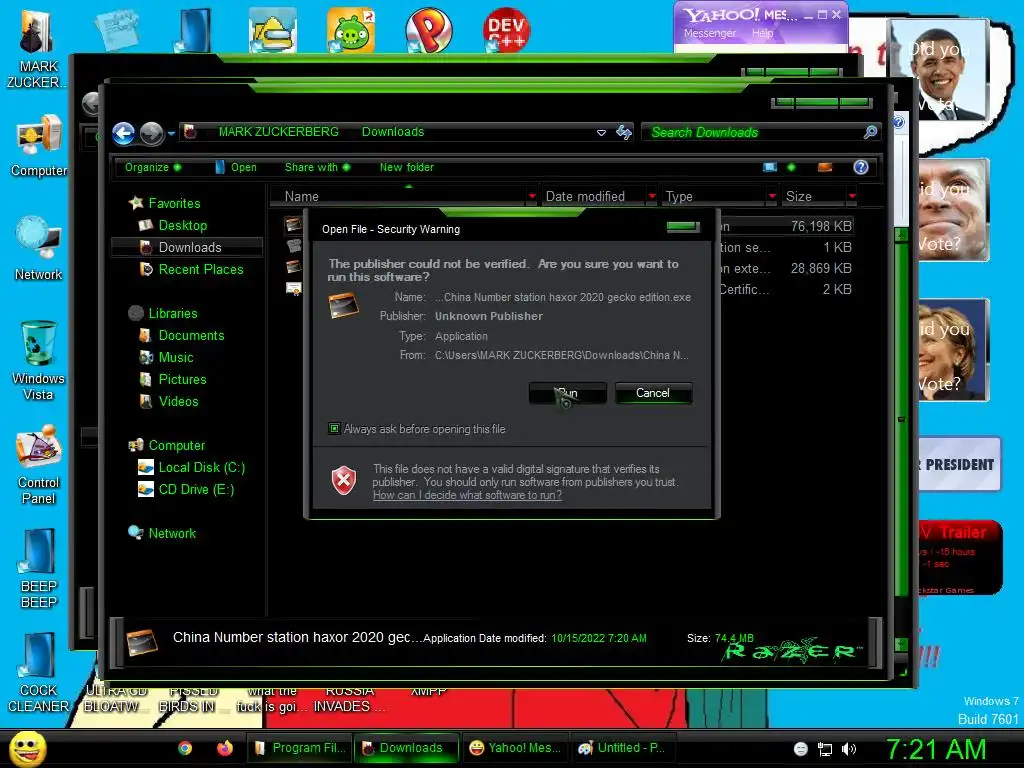Open Help menu in Yahoo Messenger
1024x768 pixels.
[762, 33]
